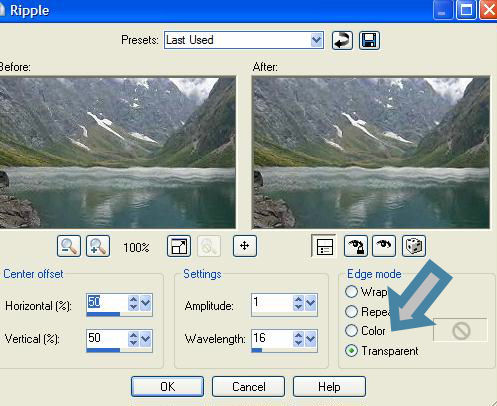The height and width of the screenshot is (406, 497).
Task: Expand the Horizontal offset slider dropdown
Action: pos(146,303)
